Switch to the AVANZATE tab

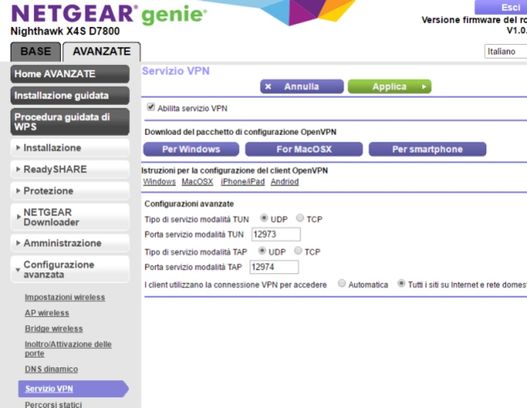coord(102,51)
